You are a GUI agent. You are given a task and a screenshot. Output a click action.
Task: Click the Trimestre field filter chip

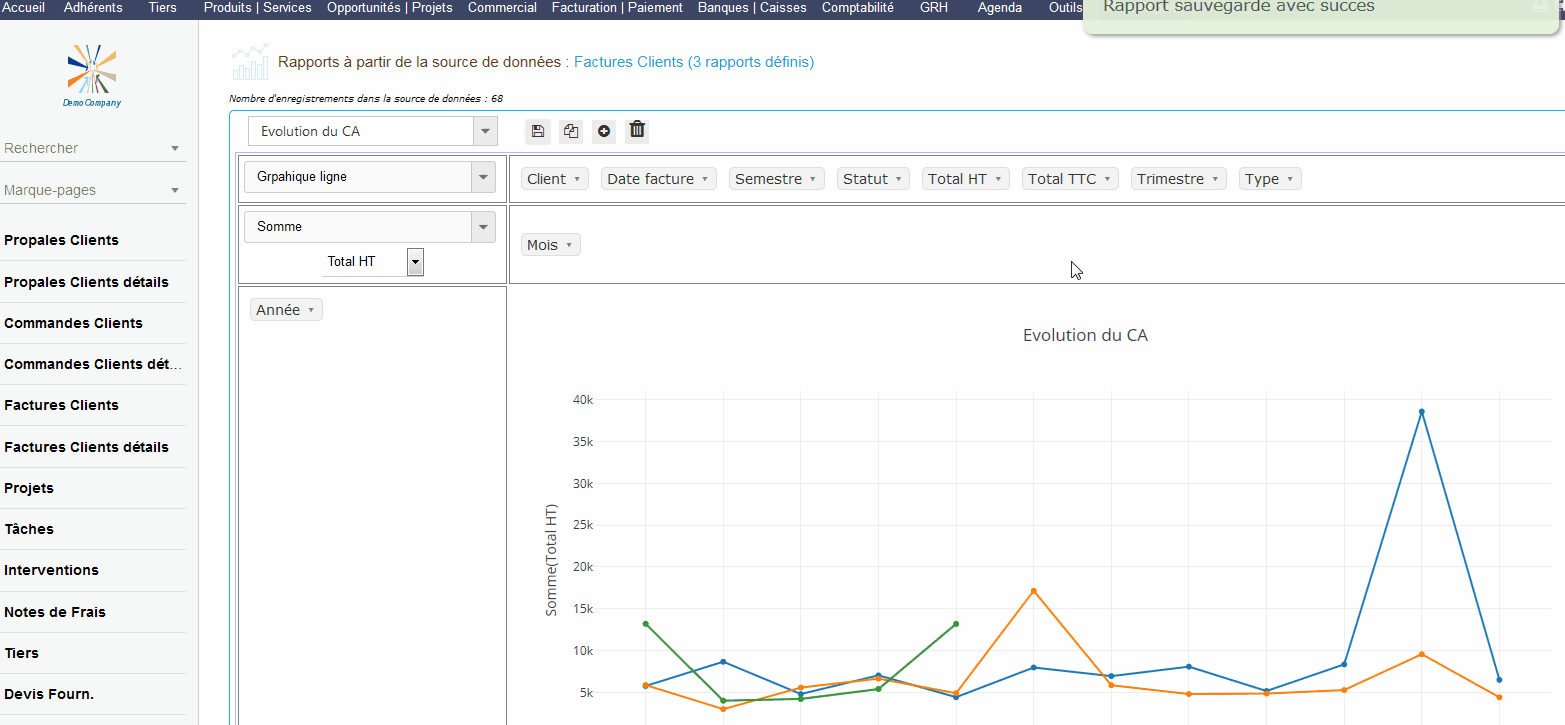click(1179, 179)
